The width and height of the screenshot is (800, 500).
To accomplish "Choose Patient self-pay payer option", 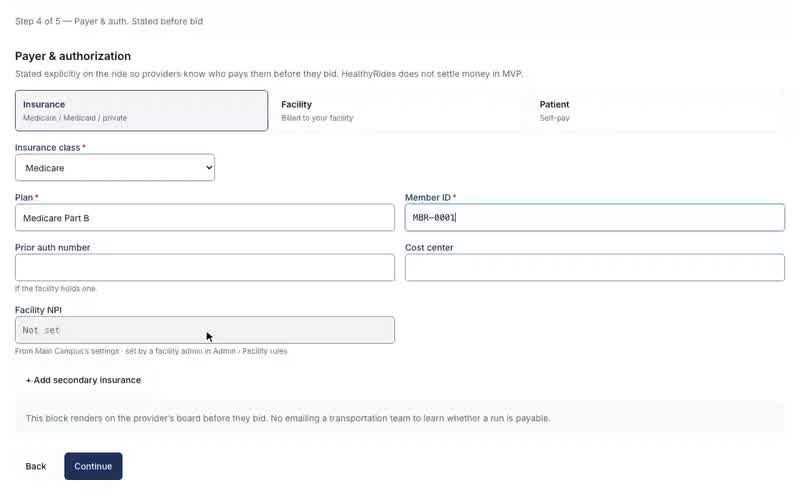I will (658, 111).
